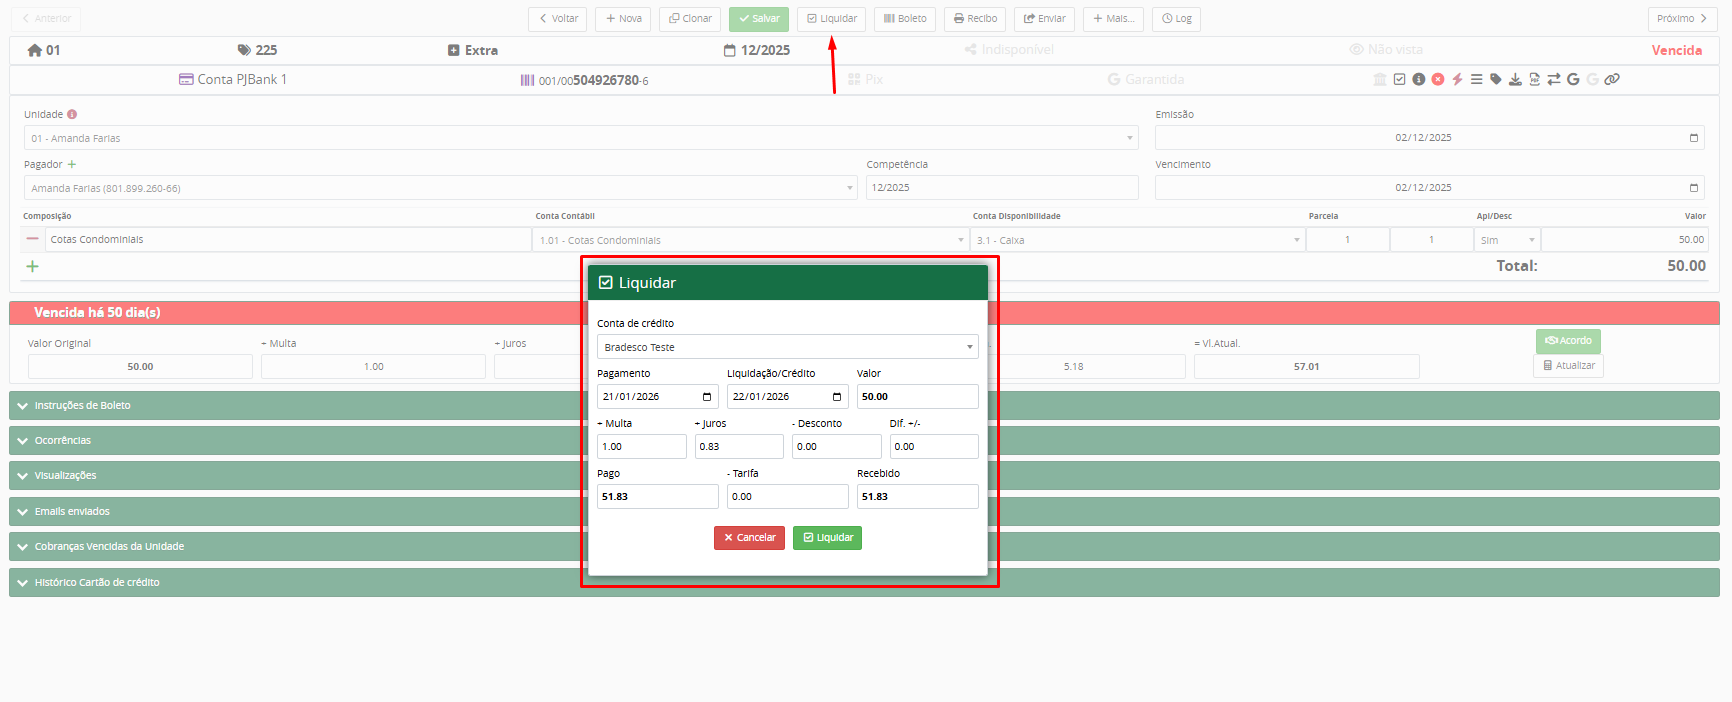Remove Cotas Condominiais line with minus icon

tap(32, 239)
